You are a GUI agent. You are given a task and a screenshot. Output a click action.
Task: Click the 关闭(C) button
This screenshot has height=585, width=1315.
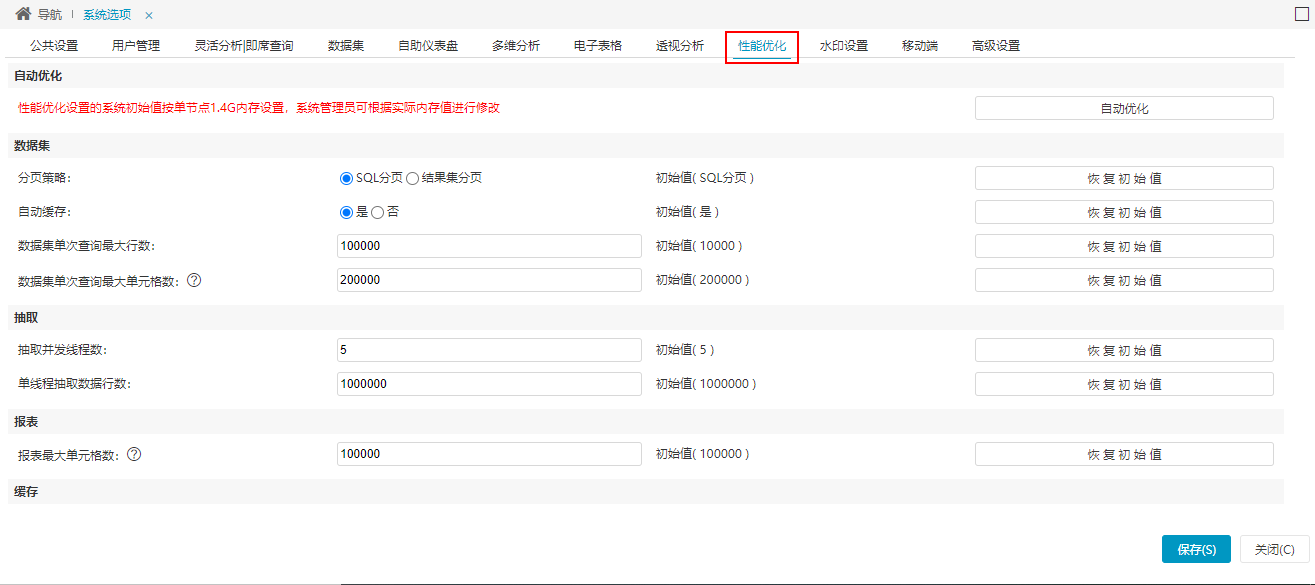1274,549
